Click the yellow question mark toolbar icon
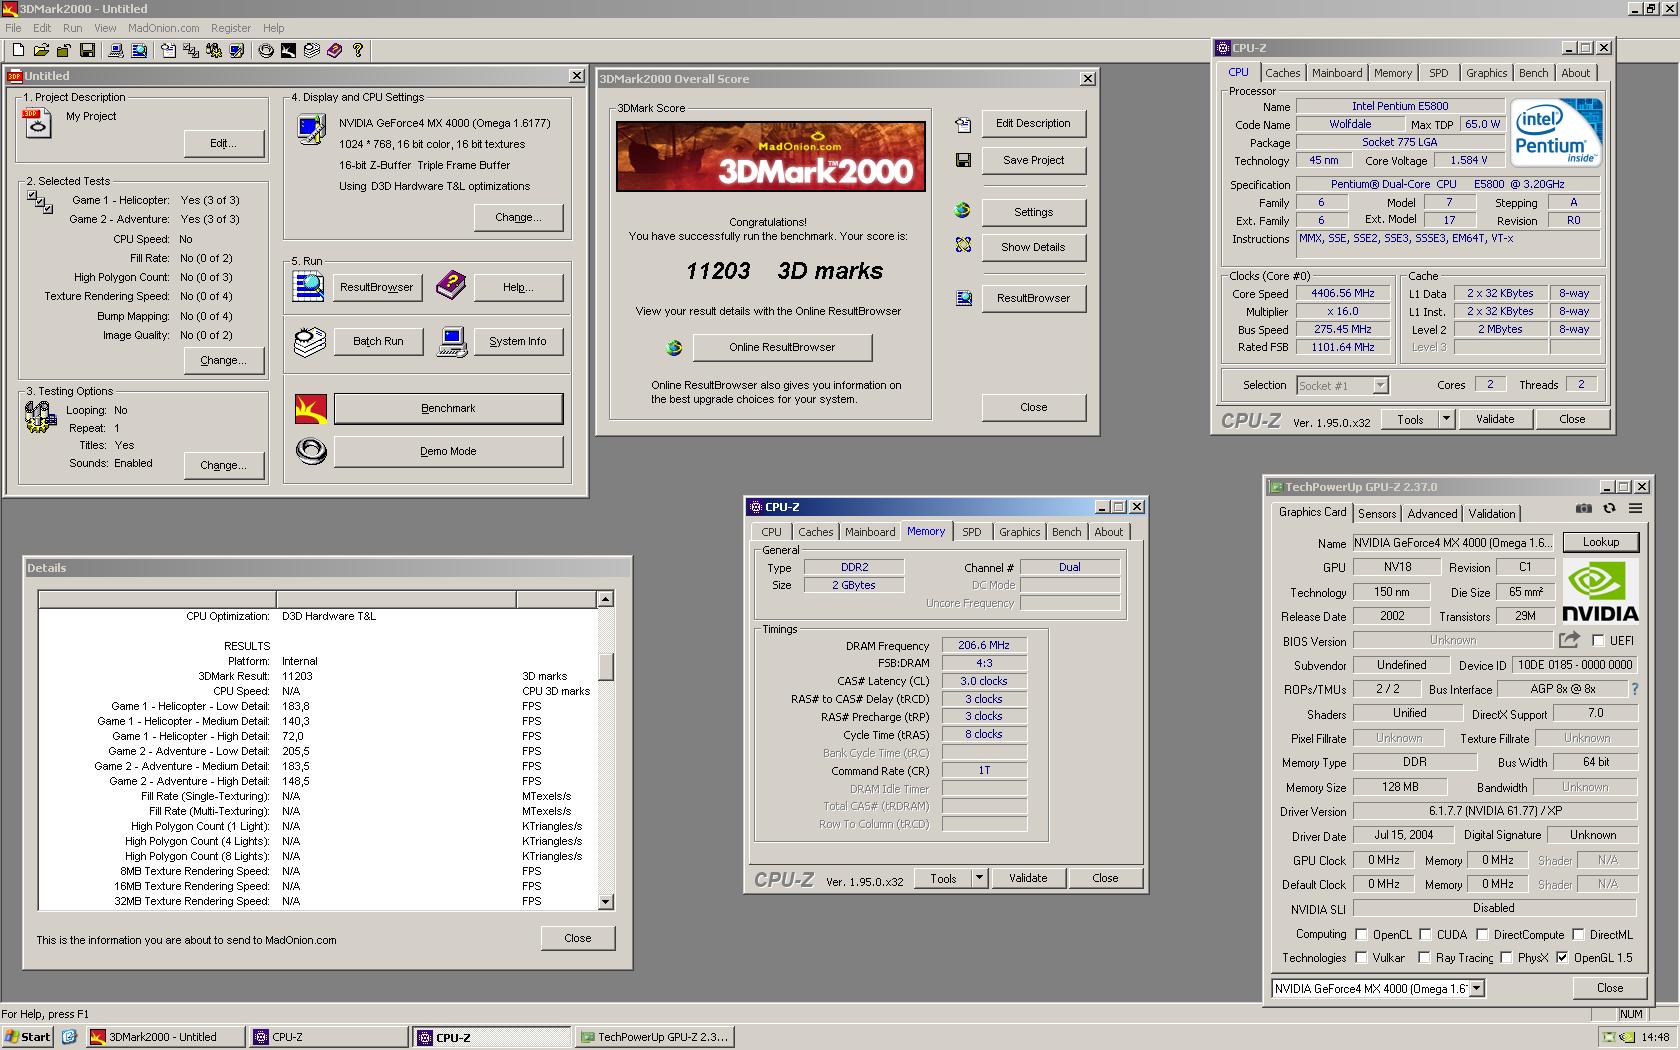This screenshot has width=1680, height=1050. click(358, 50)
